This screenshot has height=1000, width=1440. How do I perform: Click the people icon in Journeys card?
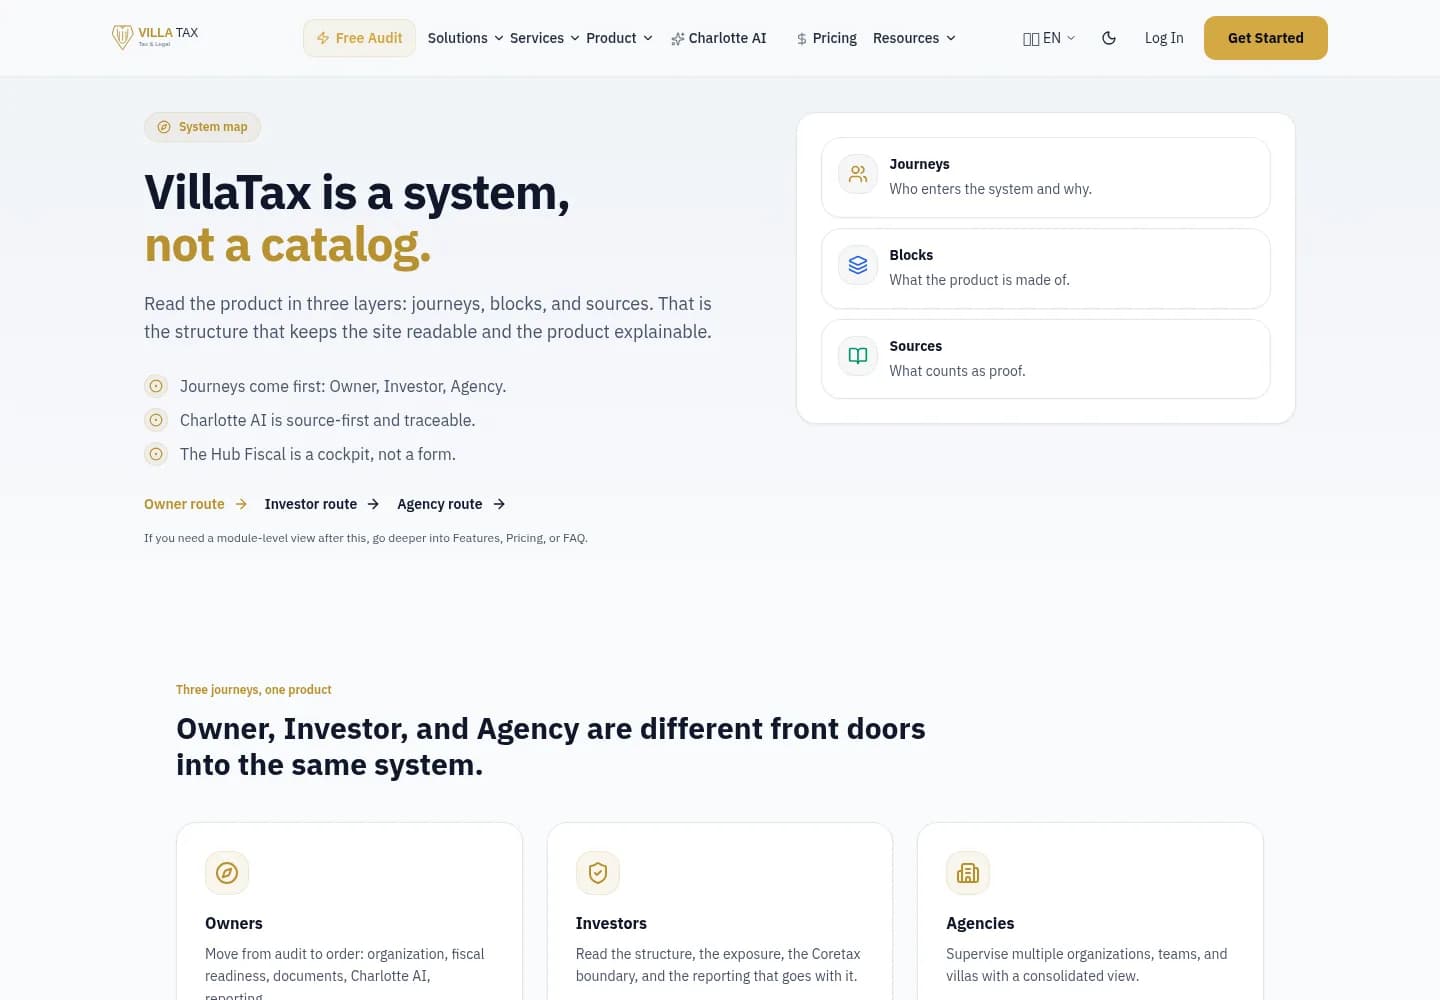[x=858, y=174]
